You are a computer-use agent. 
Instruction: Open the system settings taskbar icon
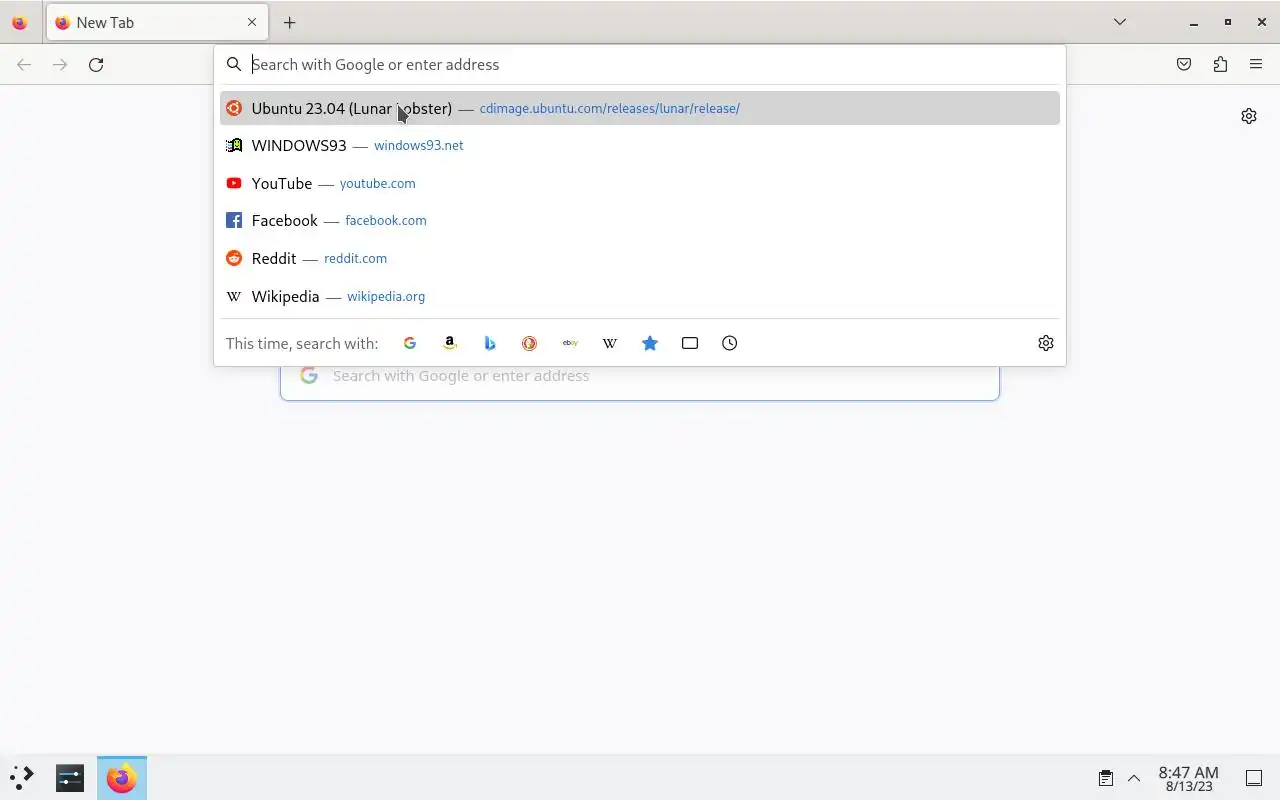70,778
